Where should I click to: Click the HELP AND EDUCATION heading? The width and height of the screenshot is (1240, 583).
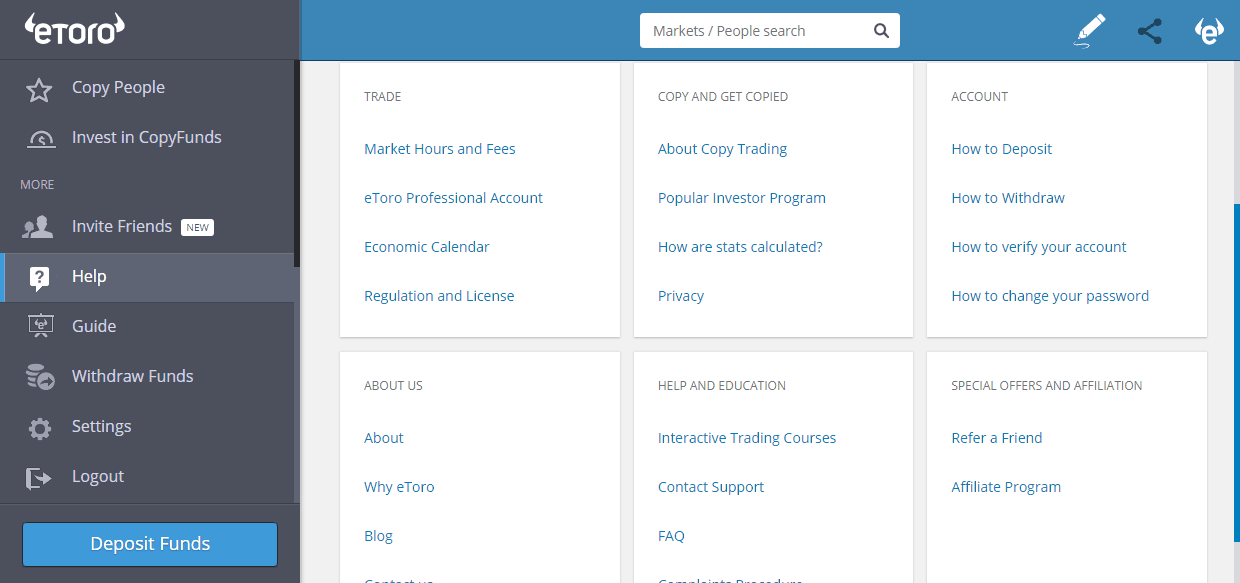(722, 386)
